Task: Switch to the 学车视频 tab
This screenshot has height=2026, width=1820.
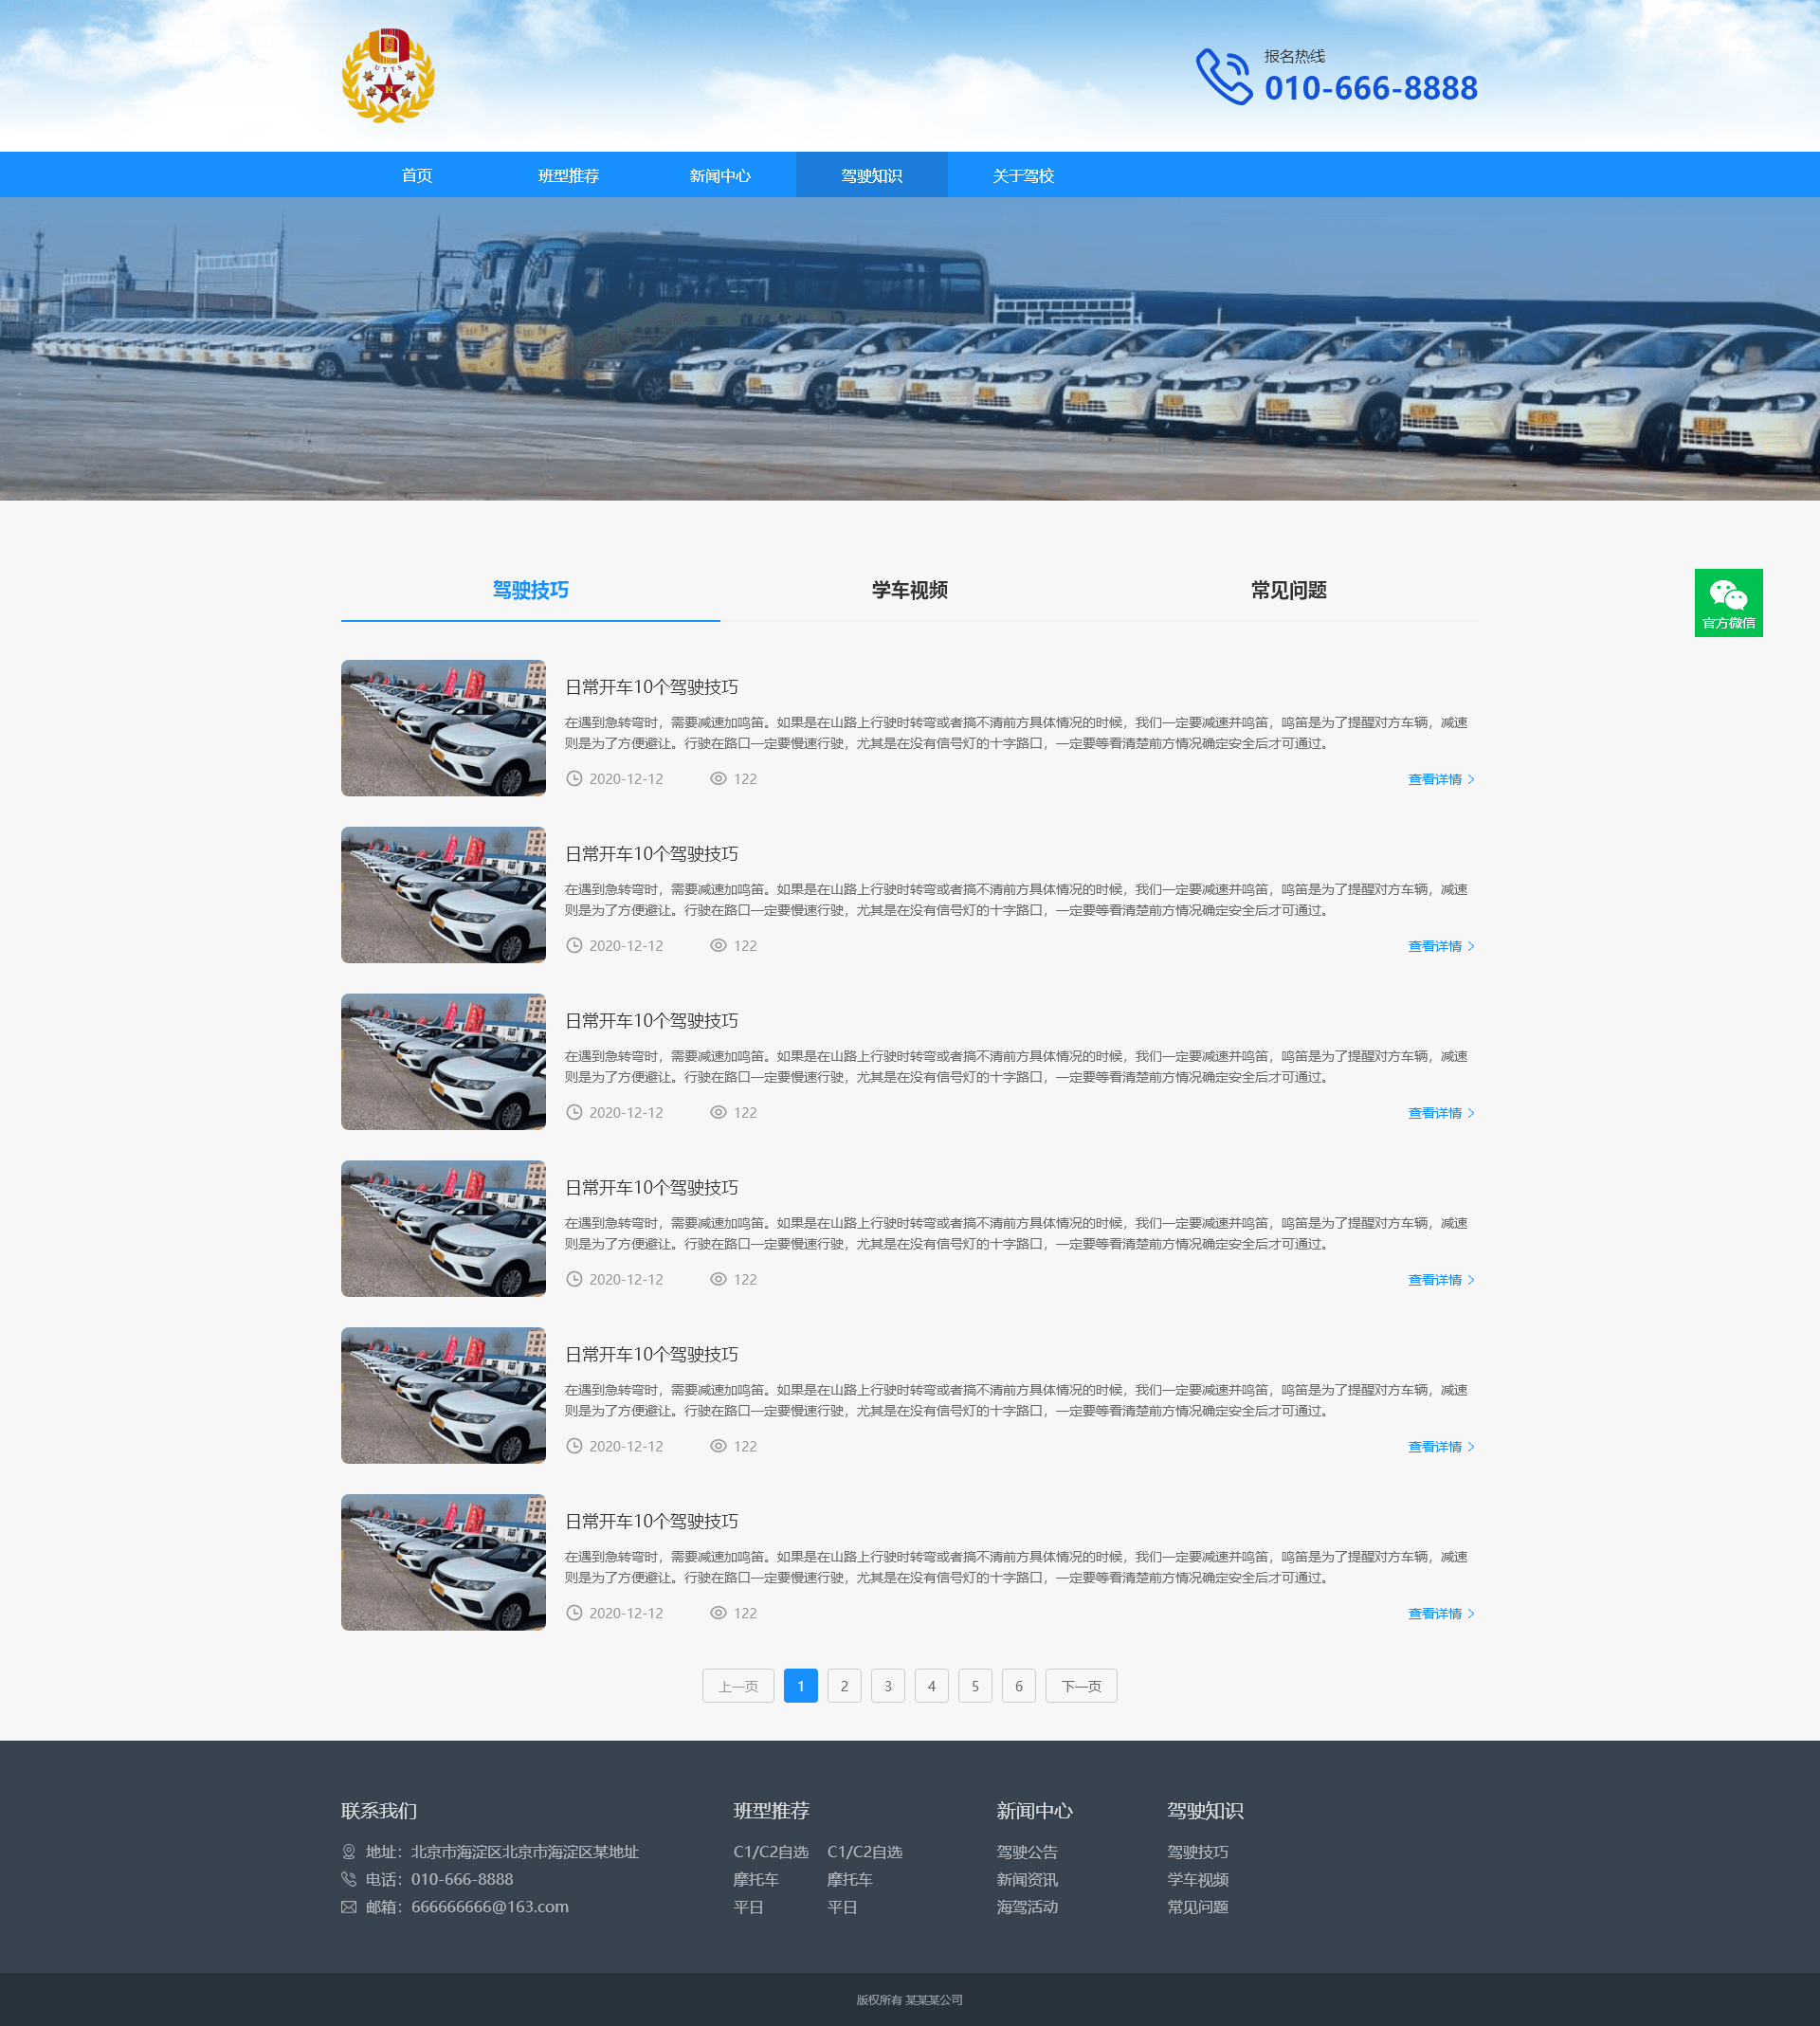Action: [x=909, y=590]
